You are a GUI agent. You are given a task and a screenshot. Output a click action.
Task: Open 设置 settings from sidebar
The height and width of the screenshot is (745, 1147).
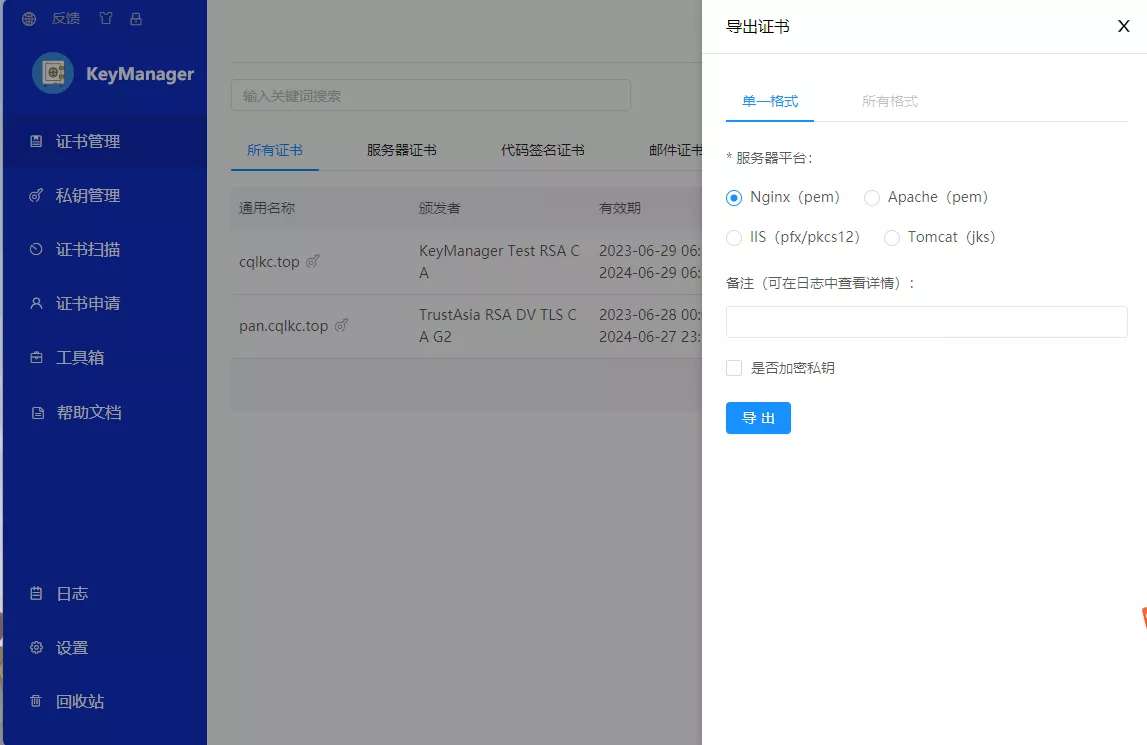click(x=72, y=648)
